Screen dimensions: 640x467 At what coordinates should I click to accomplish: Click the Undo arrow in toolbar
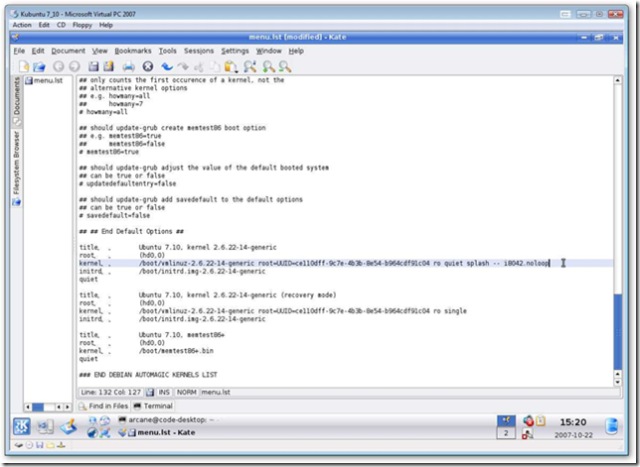click(x=168, y=66)
